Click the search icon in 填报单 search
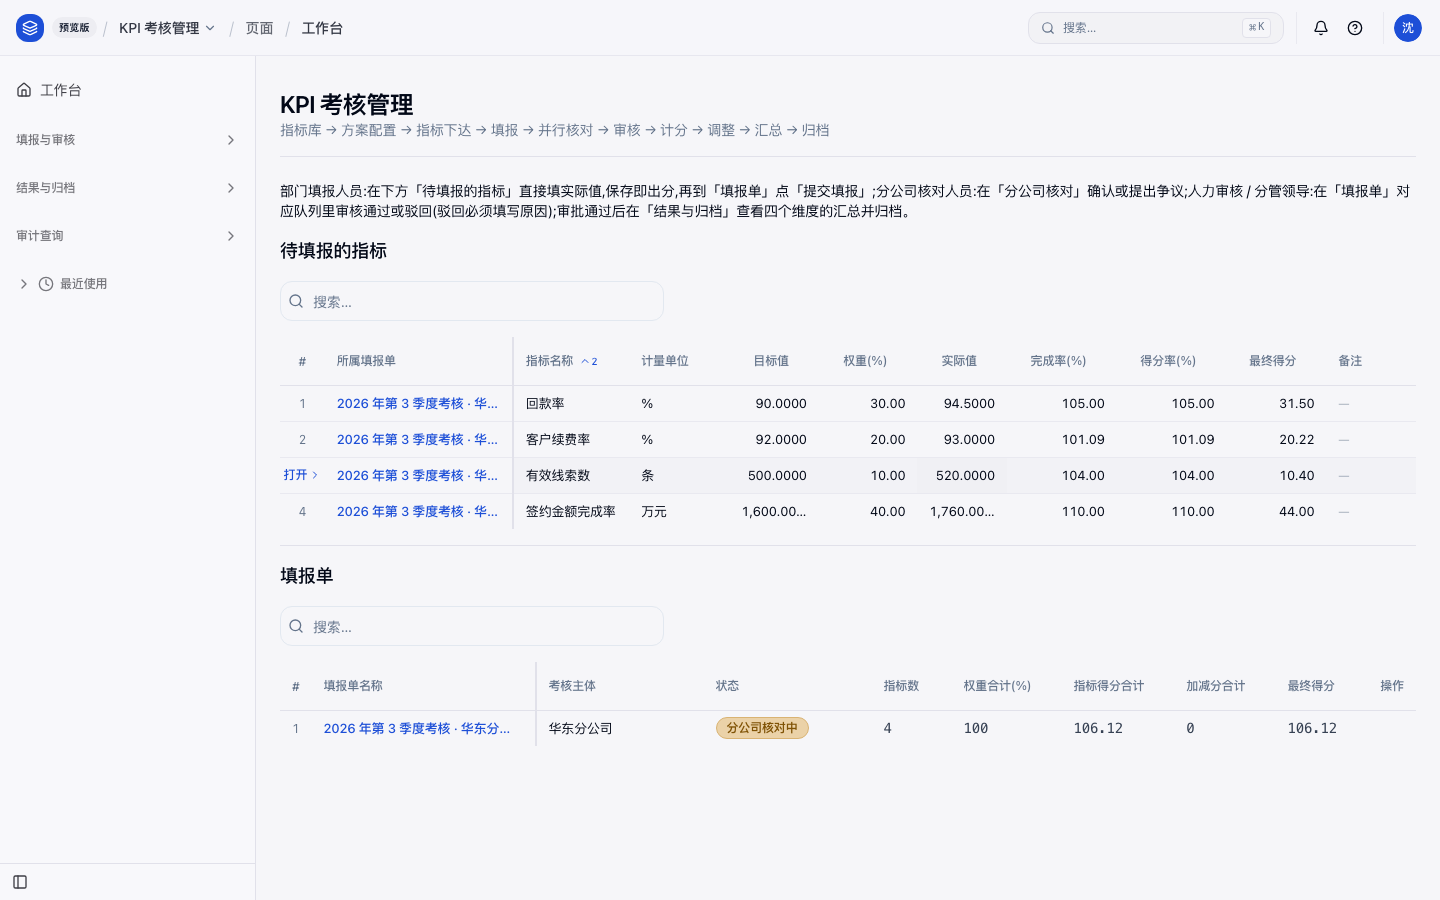The height and width of the screenshot is (900, 1440). (x=296, y=626)
